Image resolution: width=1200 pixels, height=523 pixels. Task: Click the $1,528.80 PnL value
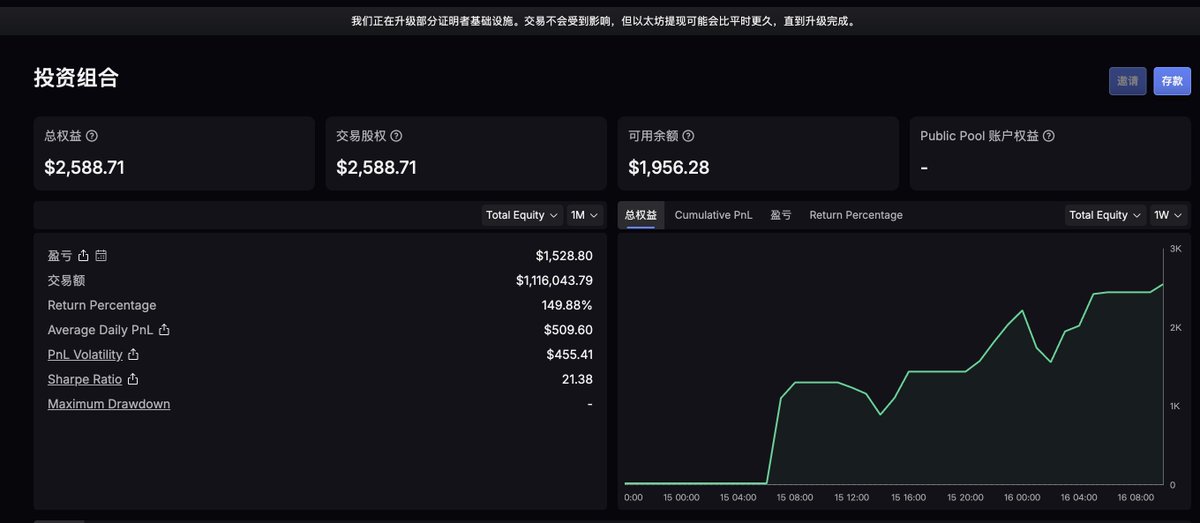pos(564,256)
